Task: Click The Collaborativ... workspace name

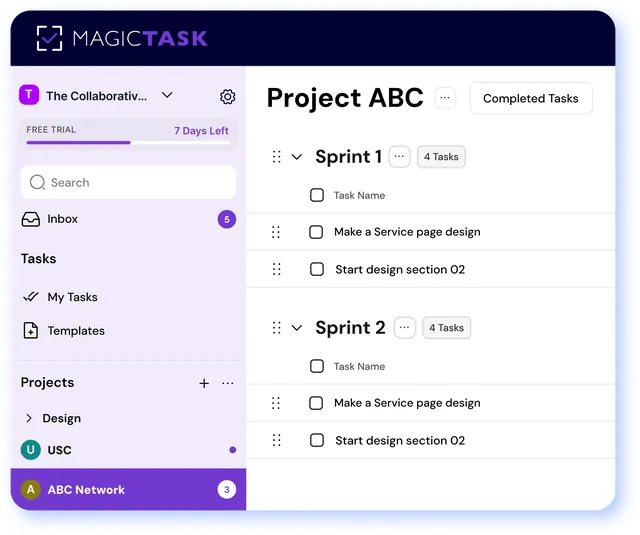Action: click(x=96, y=96)
